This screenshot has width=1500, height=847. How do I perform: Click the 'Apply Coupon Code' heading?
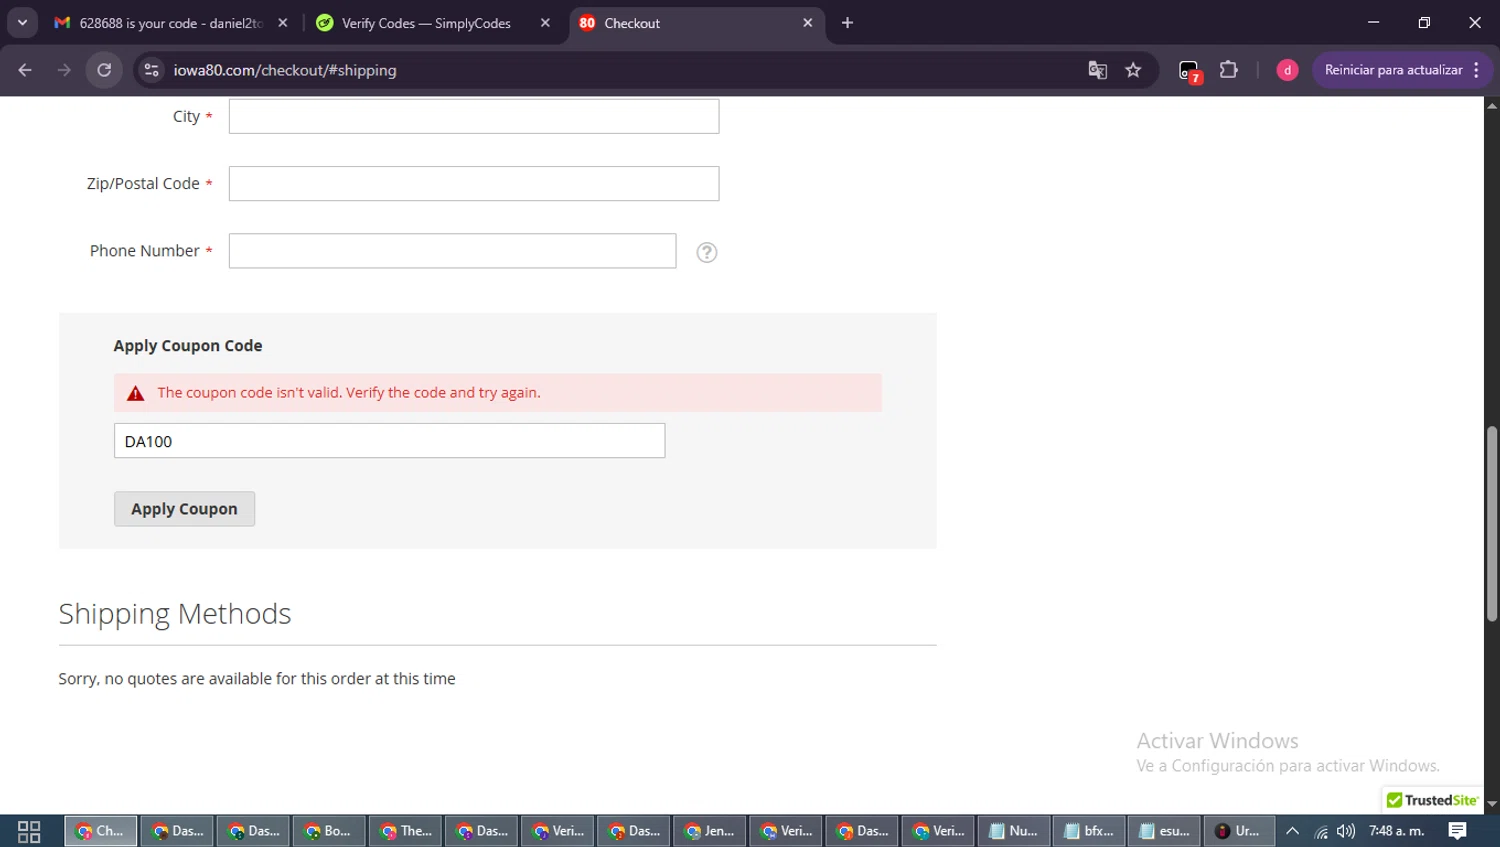pyautogui.click(x=188, y=345)
